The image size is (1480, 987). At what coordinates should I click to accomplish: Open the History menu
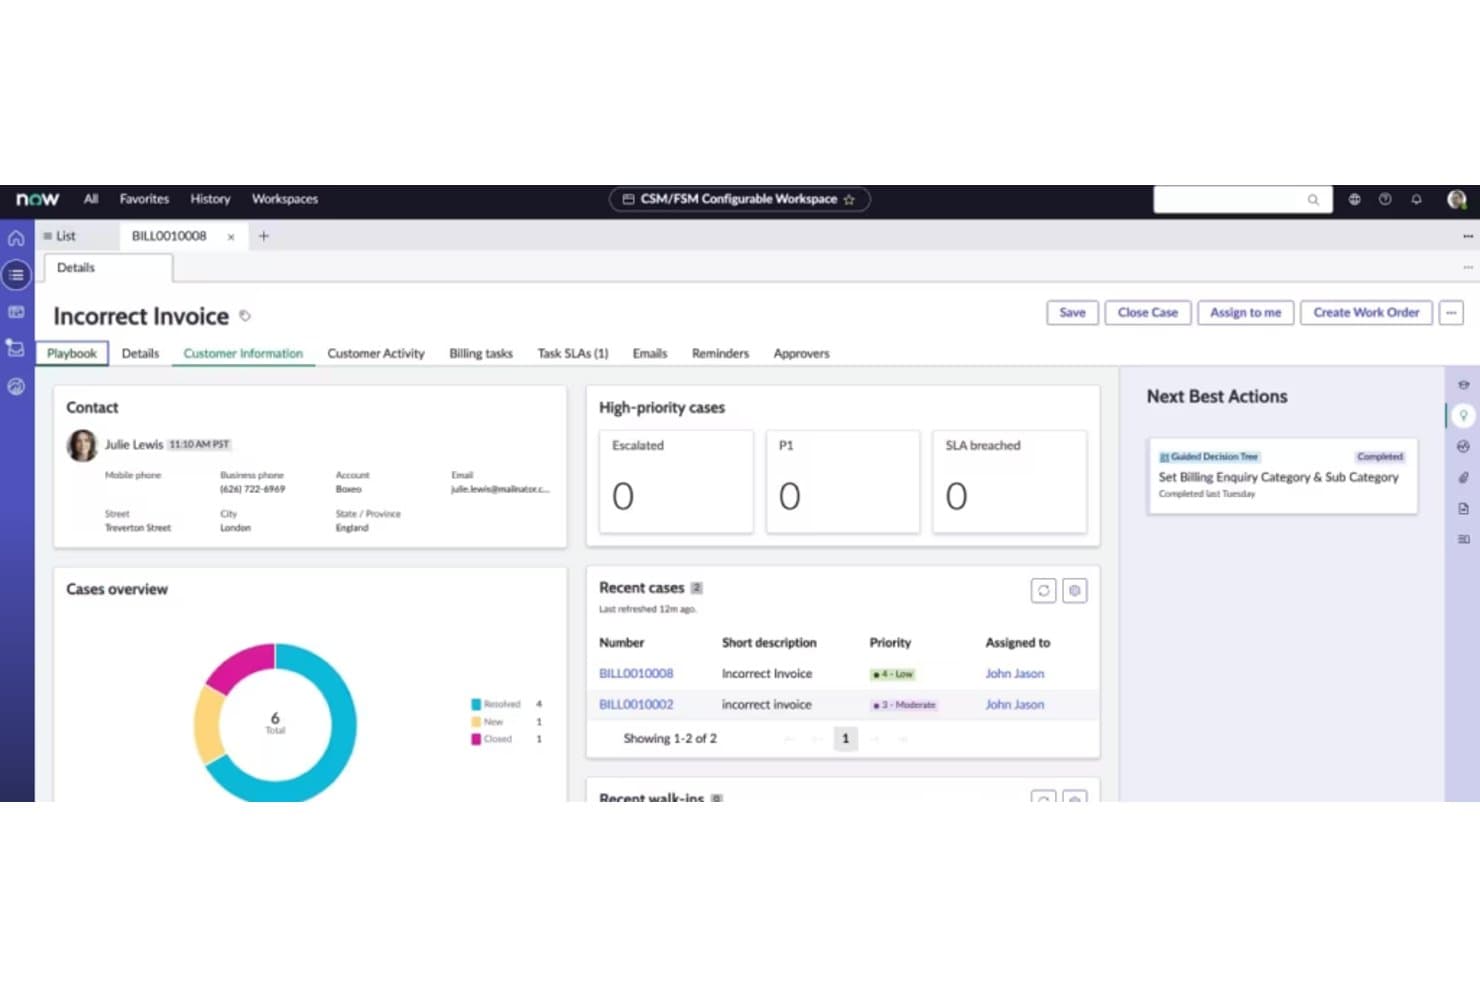pos(210,199)
